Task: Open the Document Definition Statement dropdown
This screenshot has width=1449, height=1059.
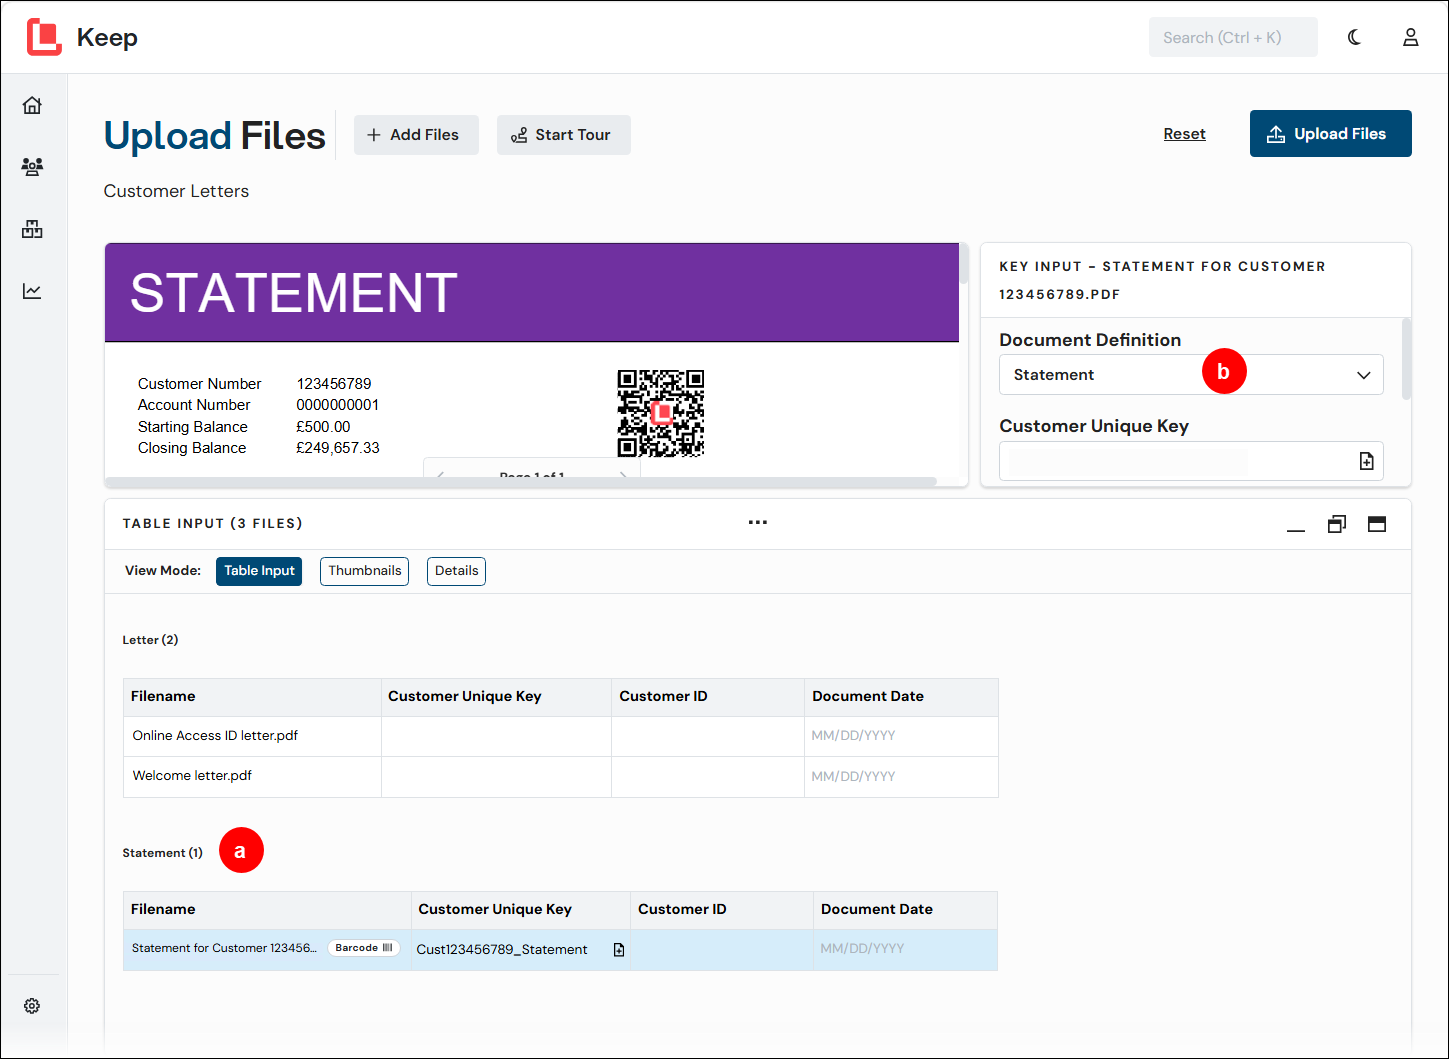Action: [x=1191, y=375]
